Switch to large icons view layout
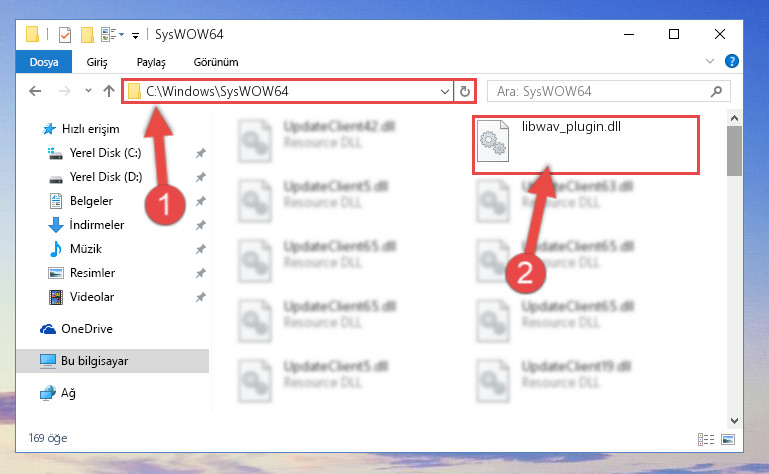Screen dimensions: 769x474 coord(728,439)
